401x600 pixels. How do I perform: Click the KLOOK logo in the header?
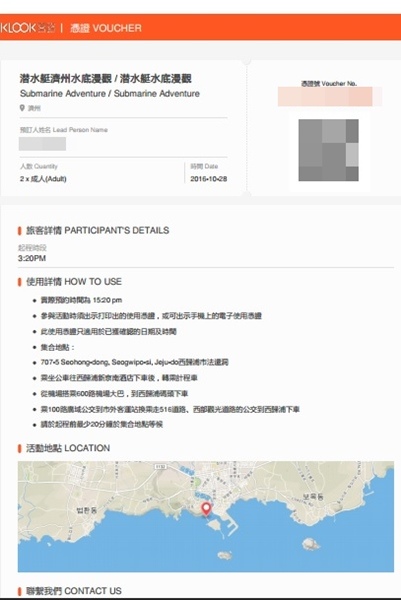[28, 28]
